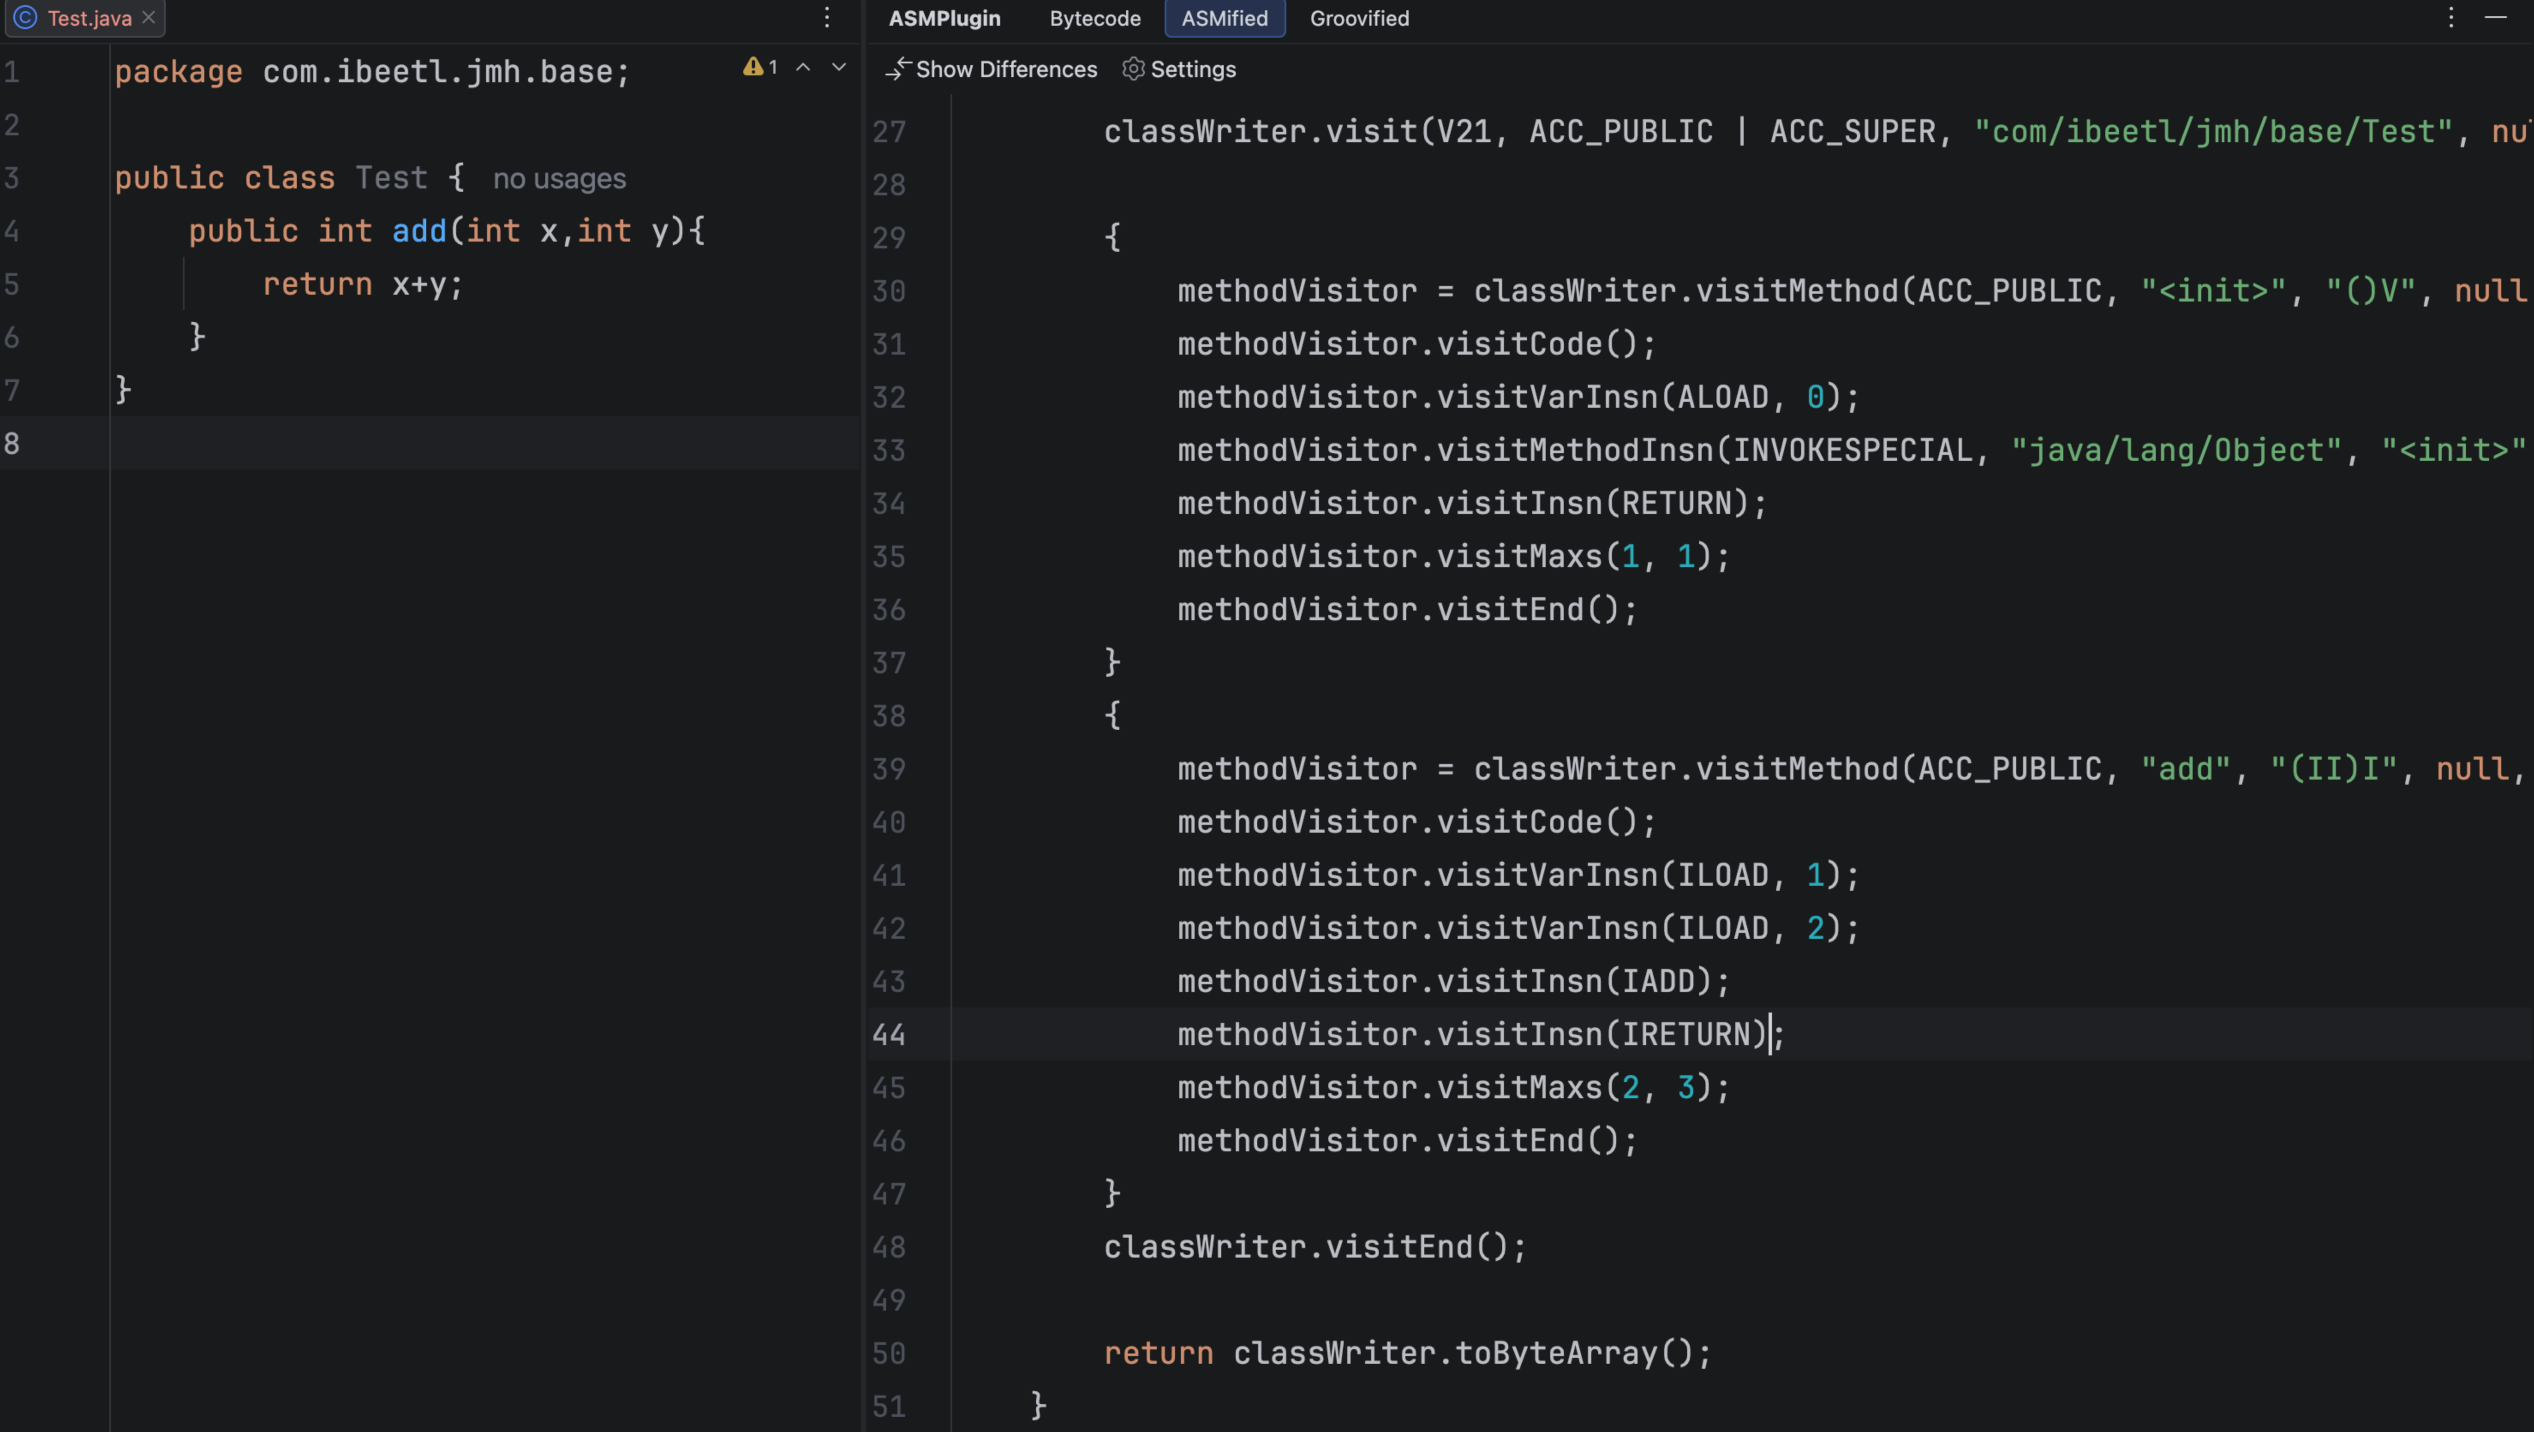Screen dimensions: 2534x1432
Task: Select the Test.java file tab
Action: (85, 18)
